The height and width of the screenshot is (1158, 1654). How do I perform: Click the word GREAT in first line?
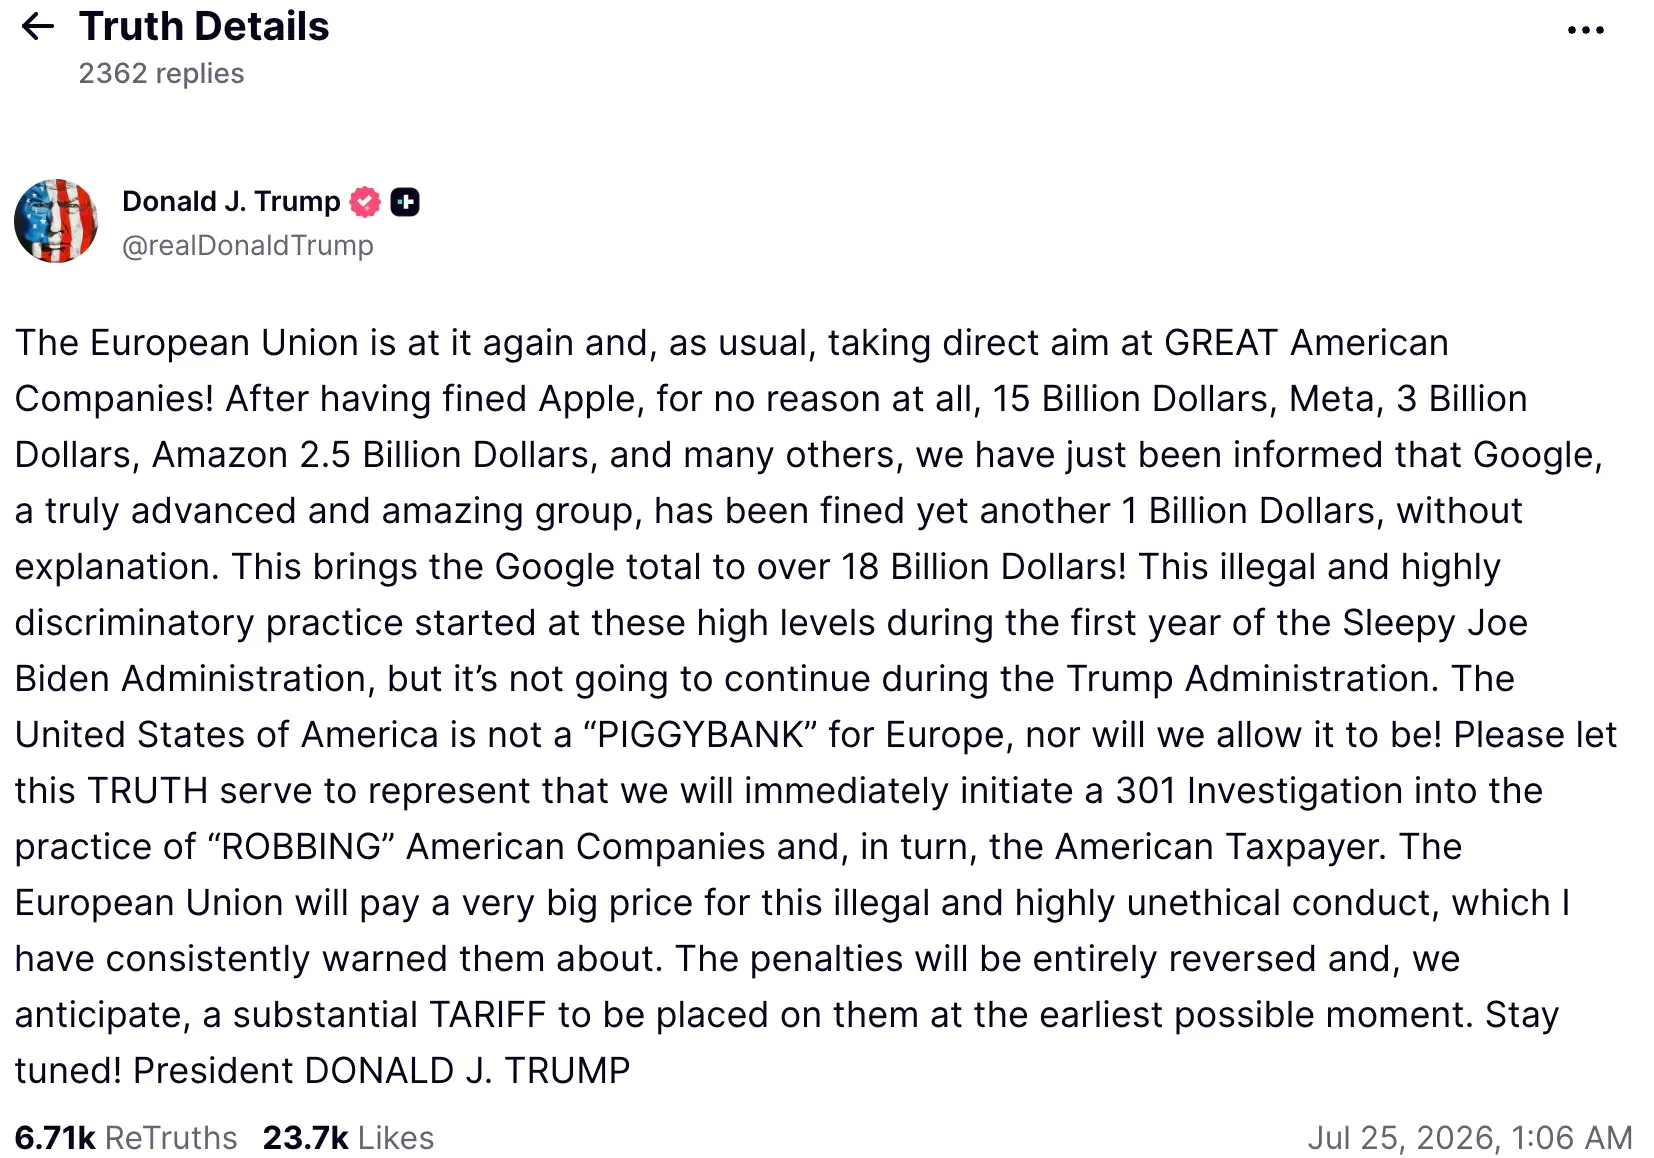pos(1221,343)
